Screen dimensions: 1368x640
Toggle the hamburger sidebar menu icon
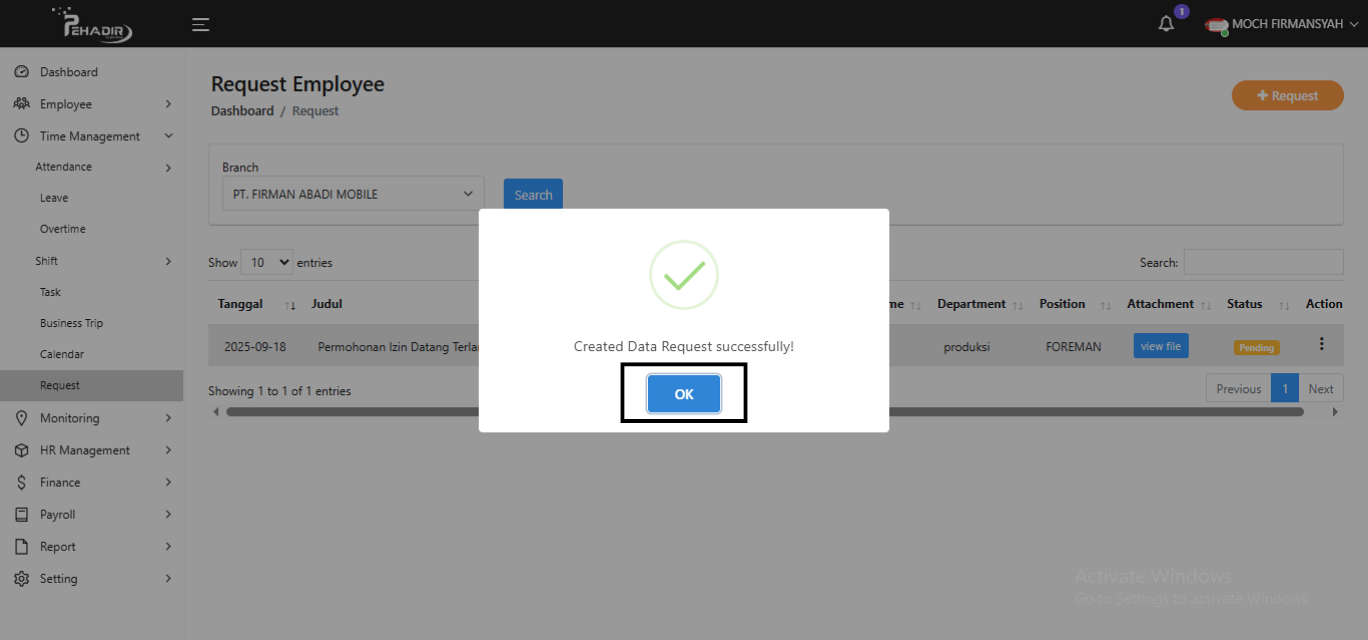point(201,24)
